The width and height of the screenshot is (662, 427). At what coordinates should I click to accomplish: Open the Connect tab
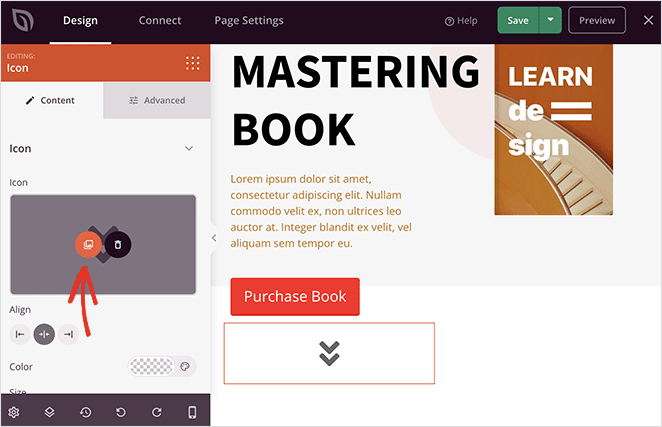[160, 20]
